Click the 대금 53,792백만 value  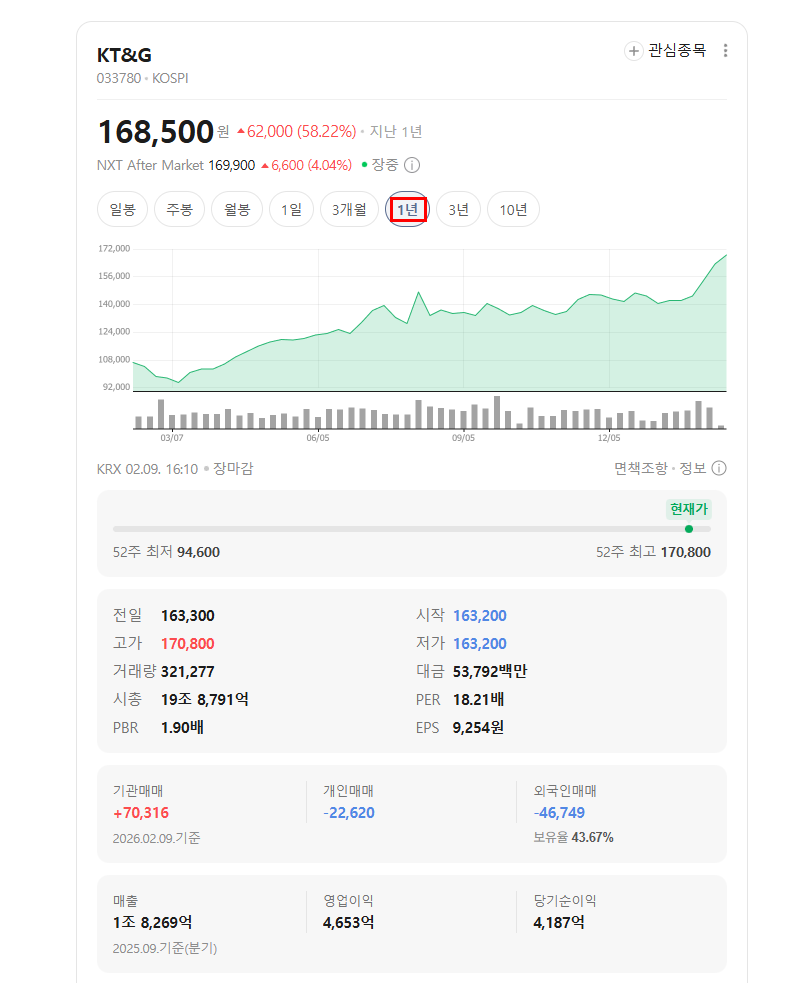pos(490,672)
